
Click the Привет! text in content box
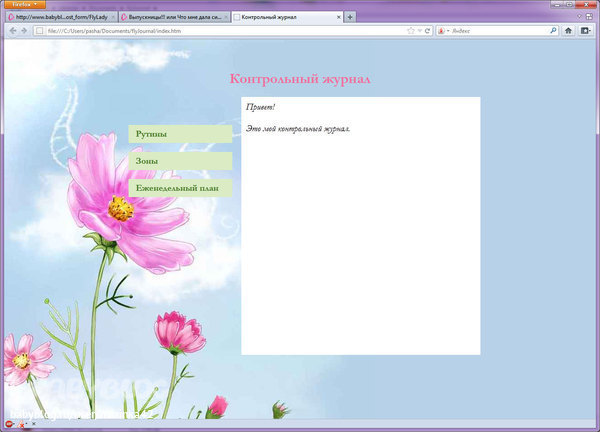pyautogui.click(x=261, y=107)
